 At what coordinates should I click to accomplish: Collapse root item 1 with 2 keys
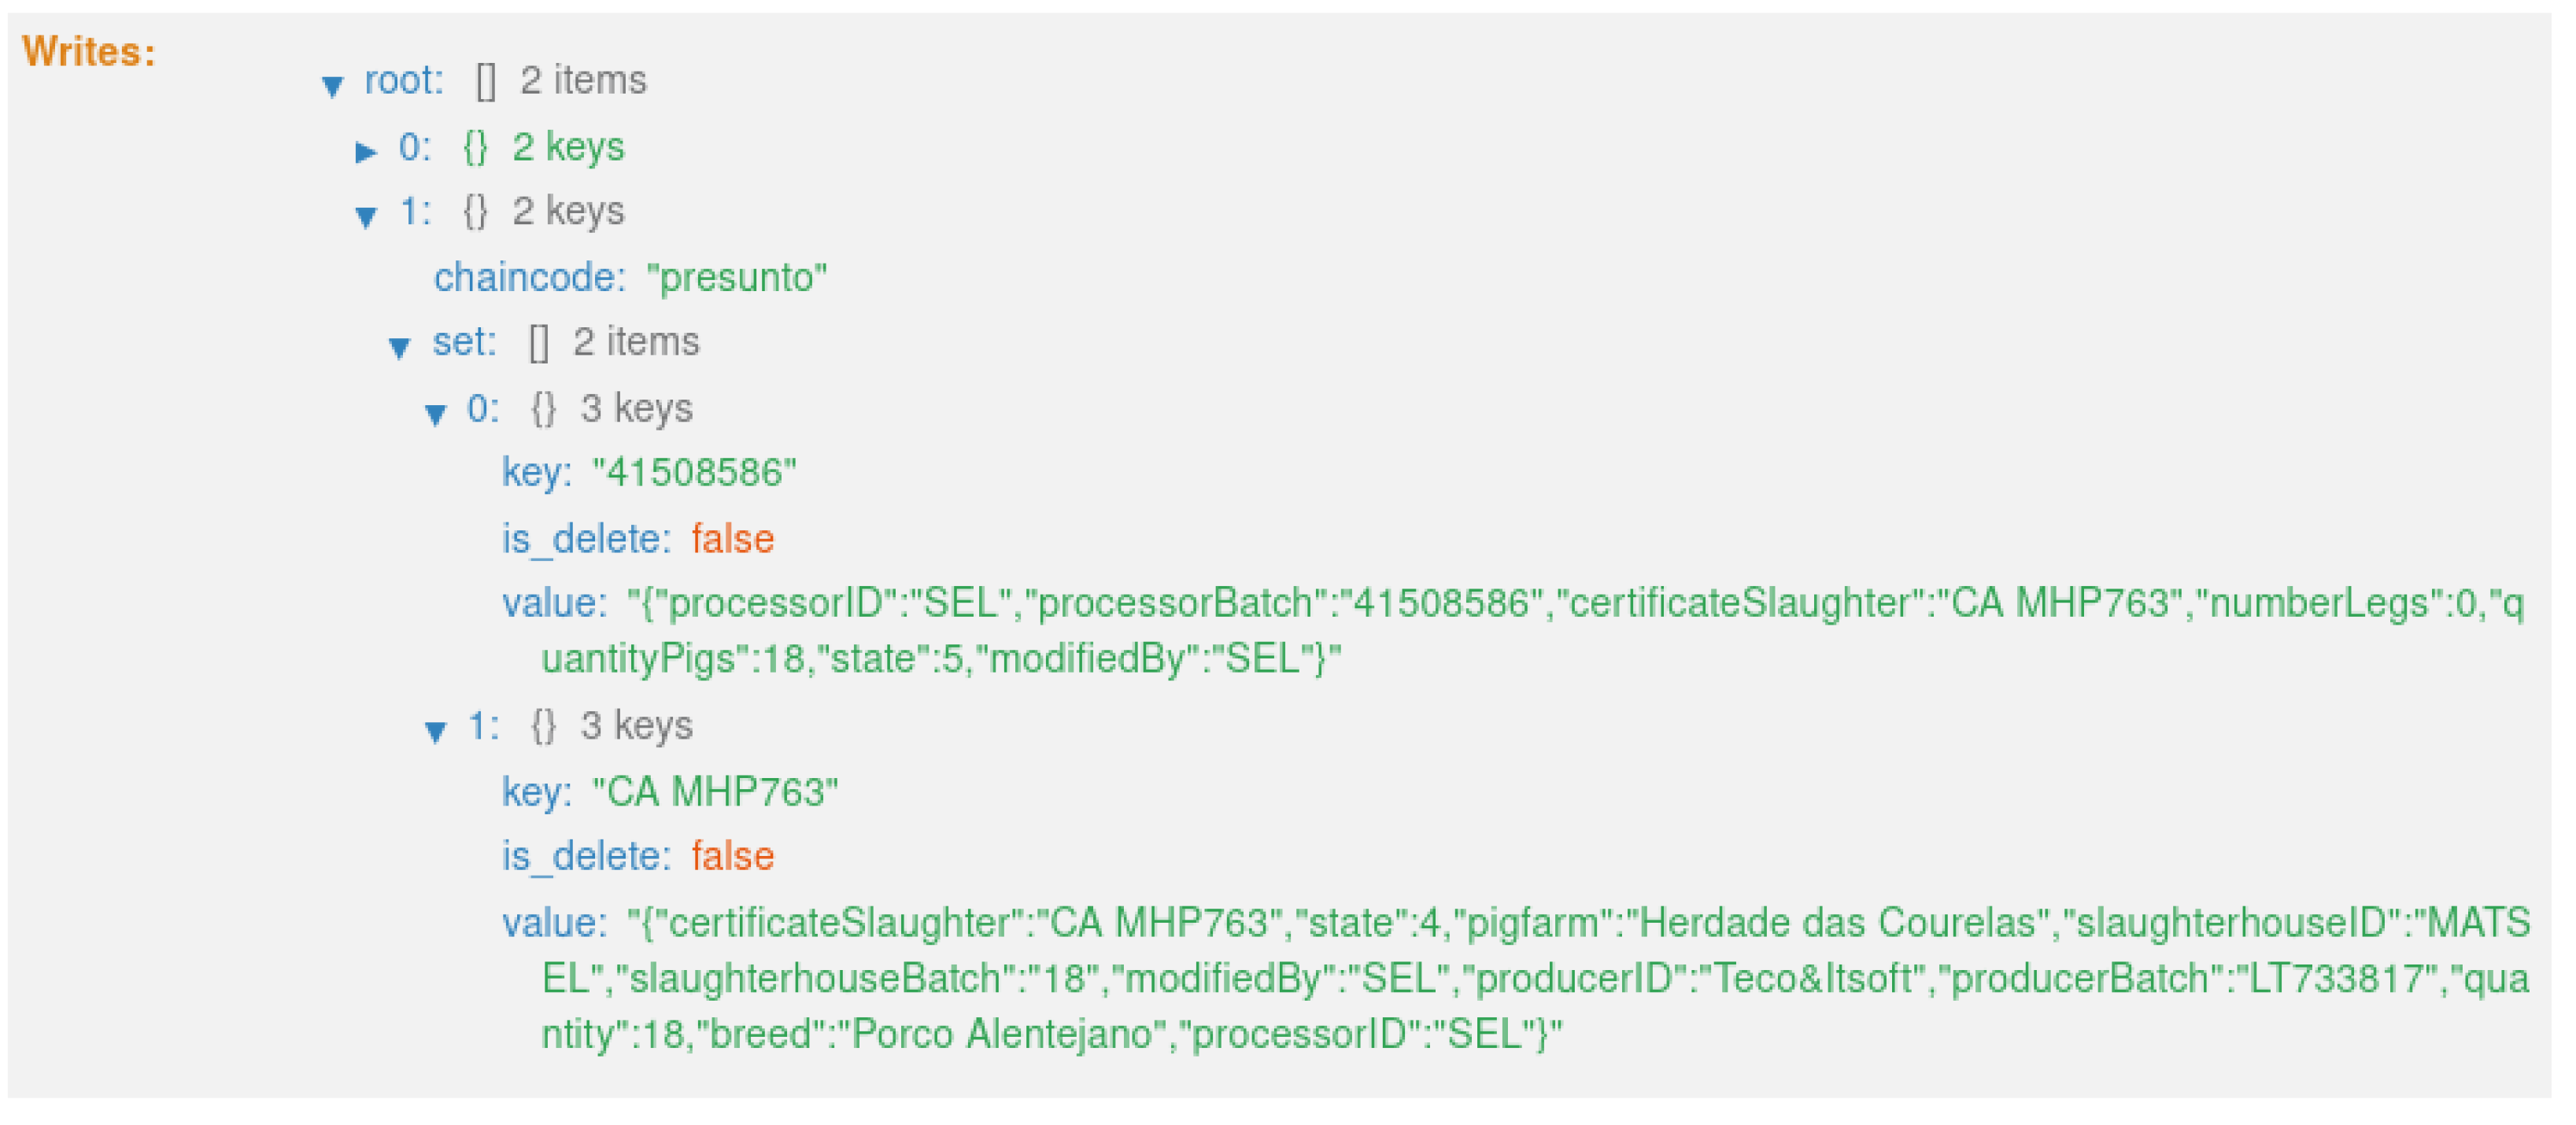tap(366, 216)
